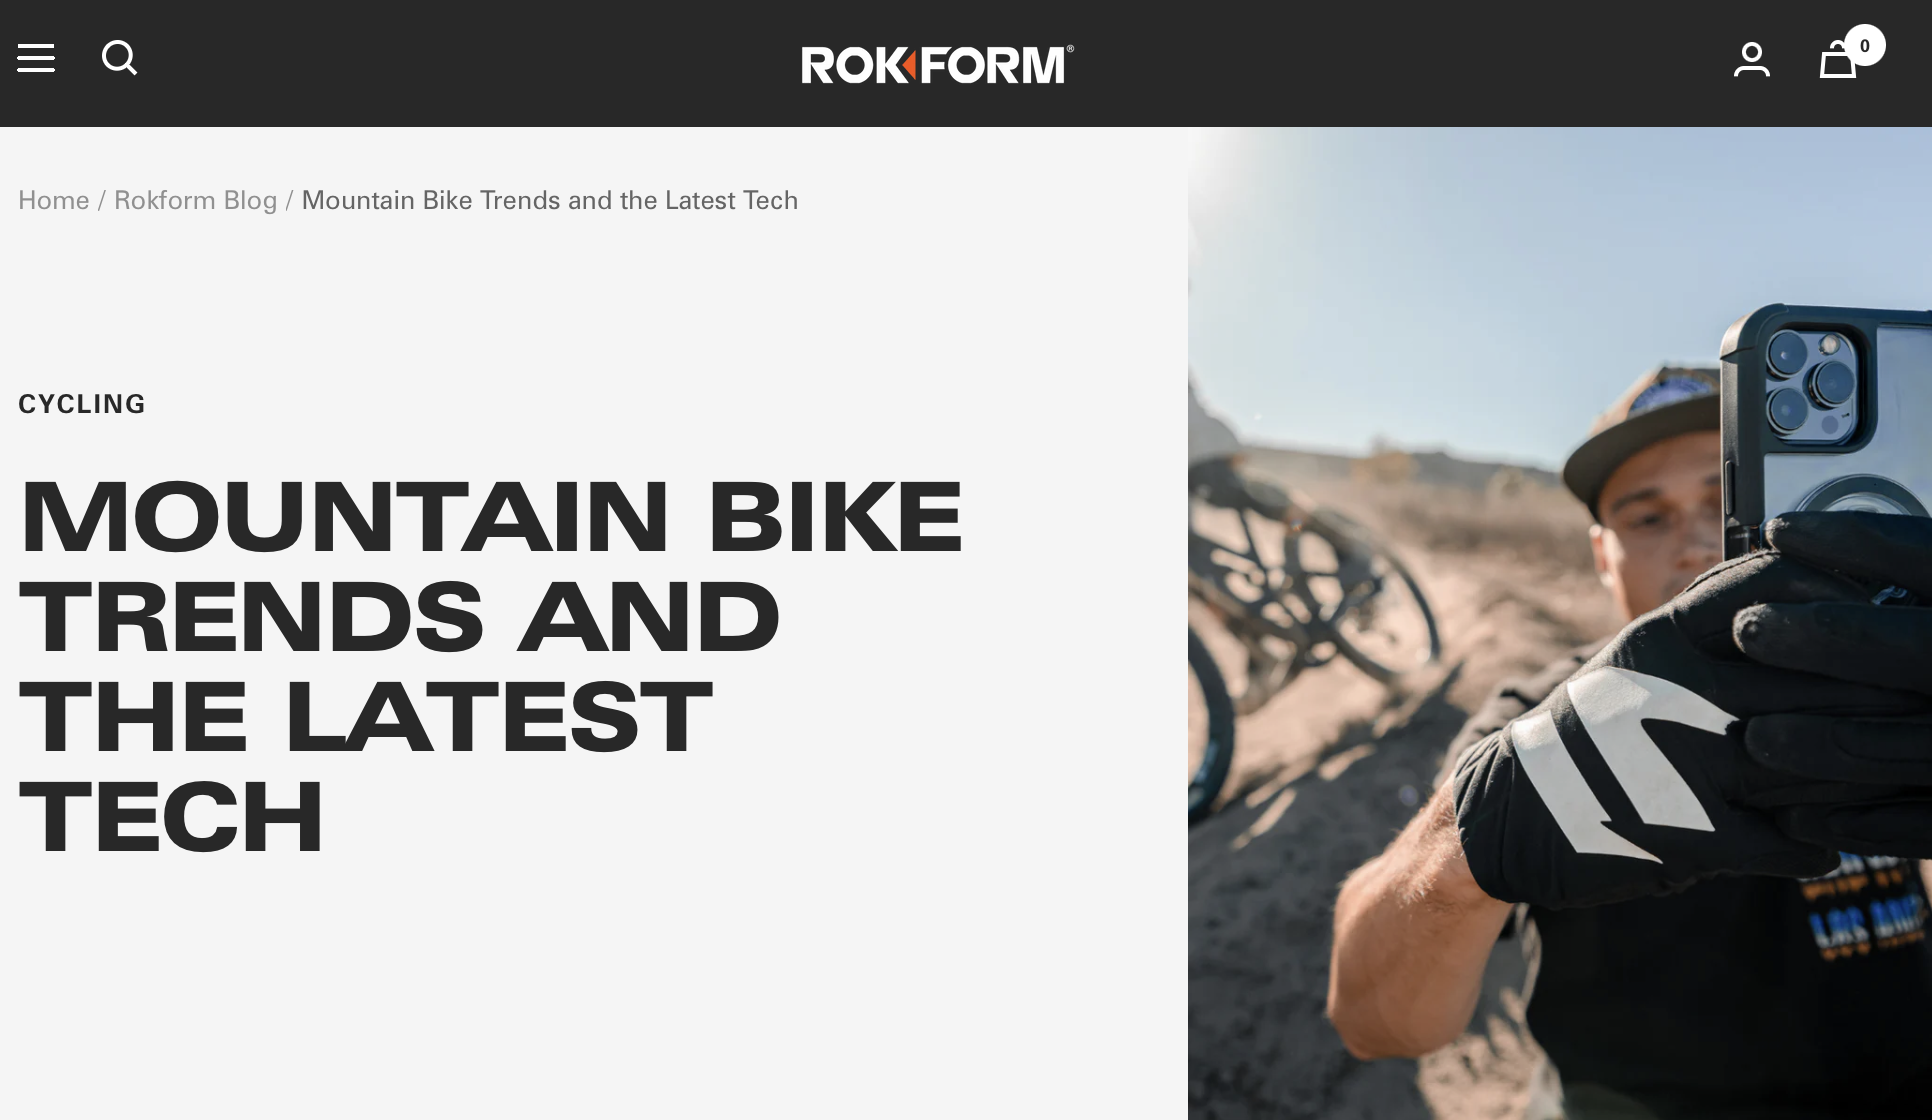Open the Rokform Blog breadcrumb link
The width and height of the screenshot is (1932, 1120).
click(195, 200)
